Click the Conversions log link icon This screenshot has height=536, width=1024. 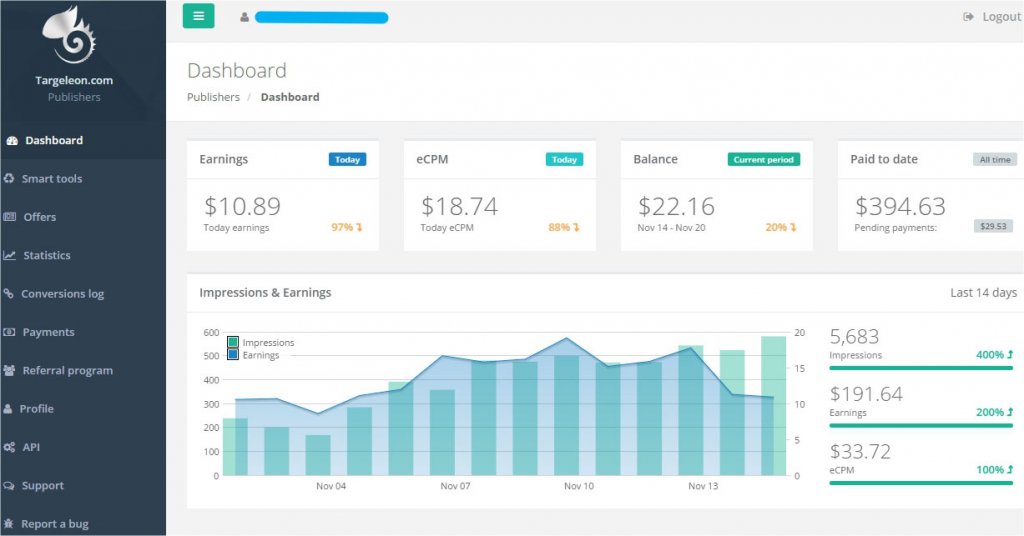[9, 294]
